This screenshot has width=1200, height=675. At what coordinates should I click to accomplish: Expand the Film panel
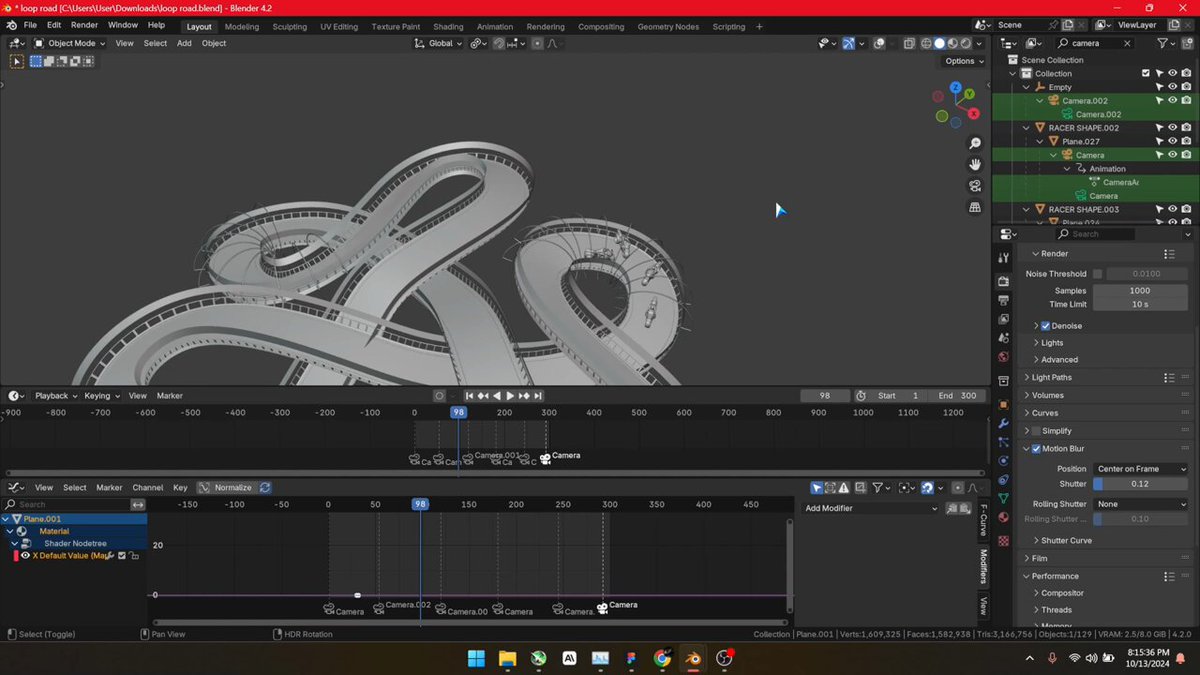(x=1039, y=558)
